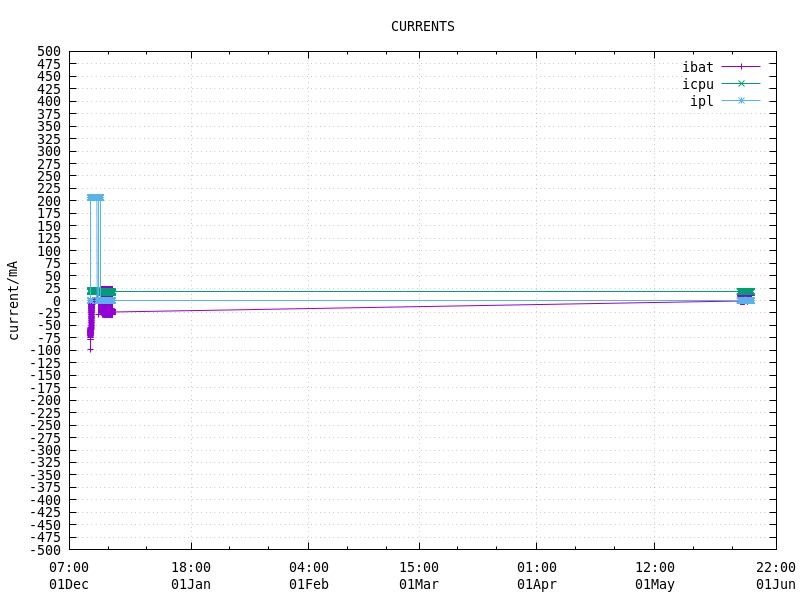Click the 01Feb x-axis date label
800x600 pixels.
tap(309, 585)
